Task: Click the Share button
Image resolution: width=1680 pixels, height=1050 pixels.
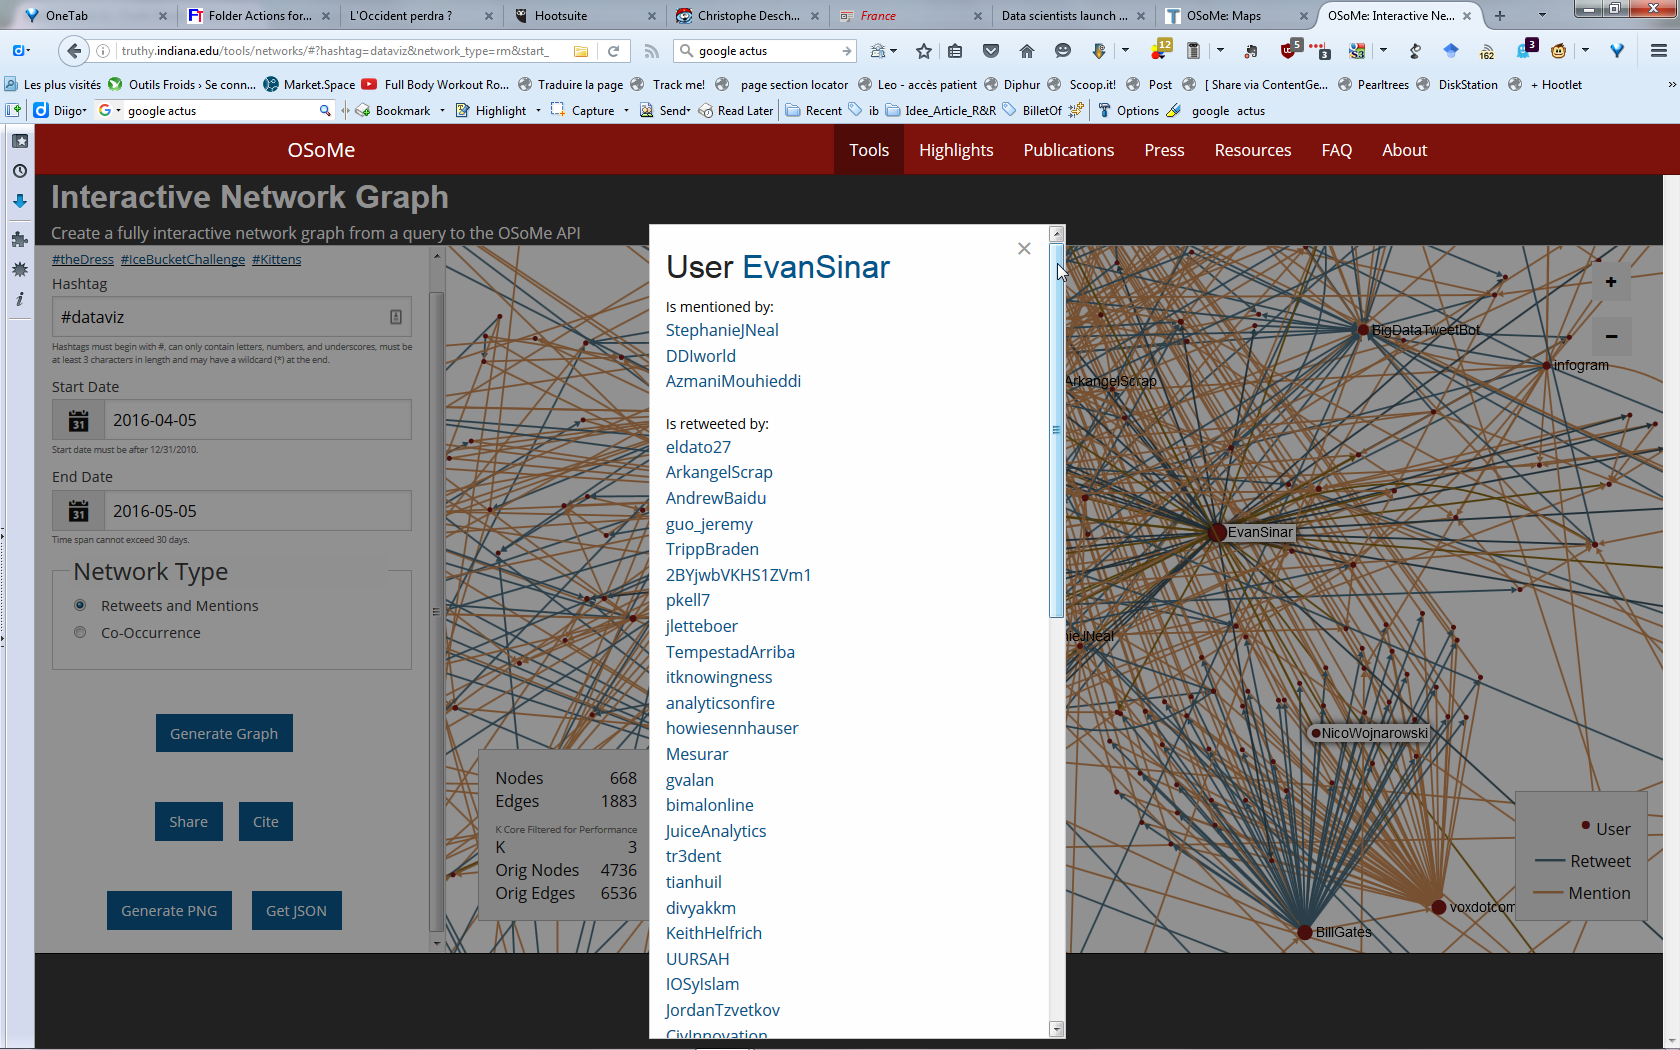Action: tap(188, 821)
